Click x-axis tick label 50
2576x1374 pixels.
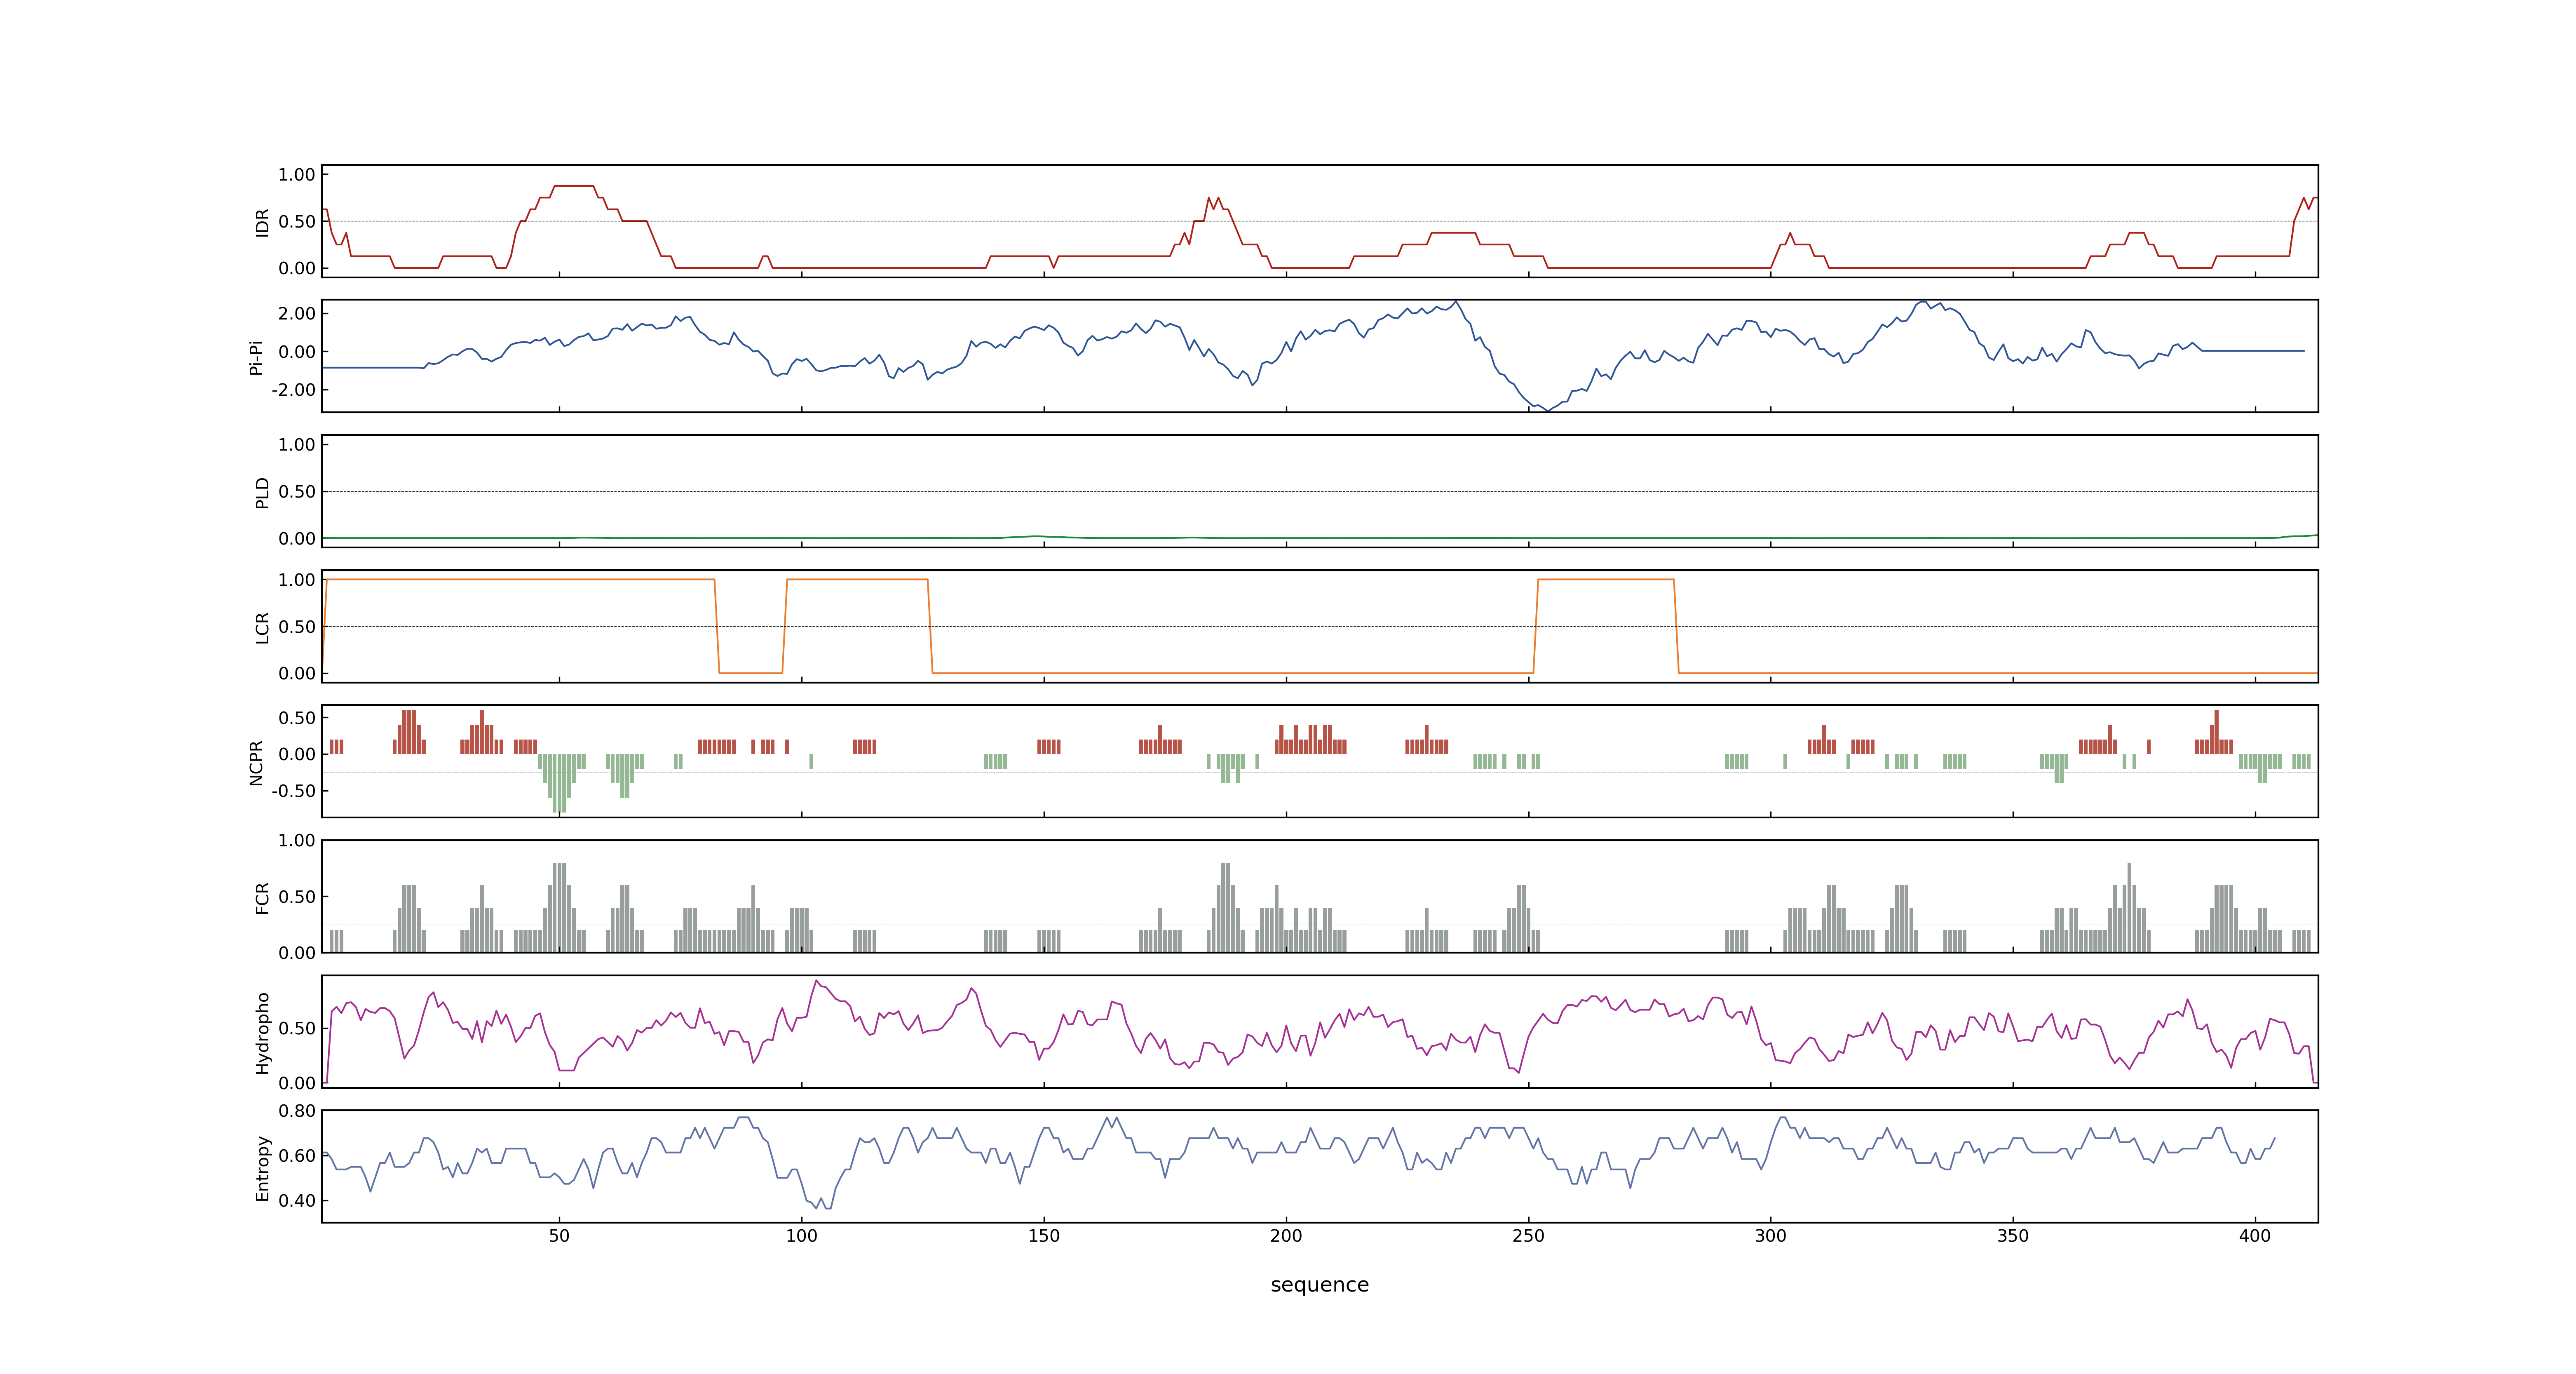pos(559,1235)
